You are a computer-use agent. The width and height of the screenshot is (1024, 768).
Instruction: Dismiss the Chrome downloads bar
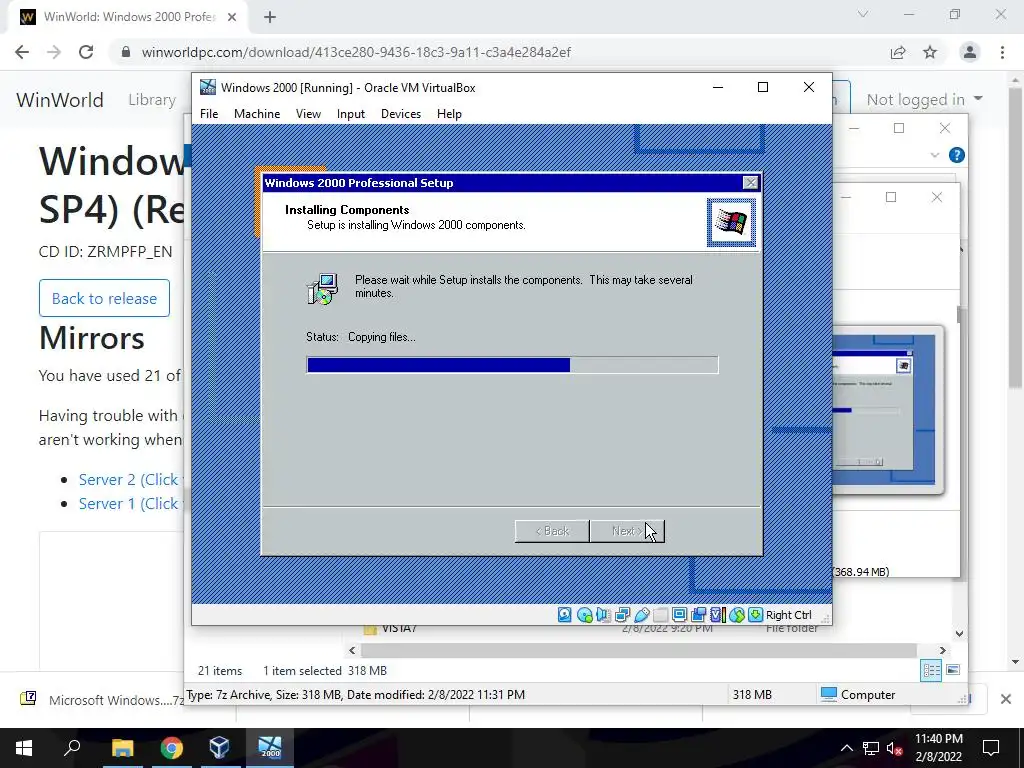pos(1006,699)
